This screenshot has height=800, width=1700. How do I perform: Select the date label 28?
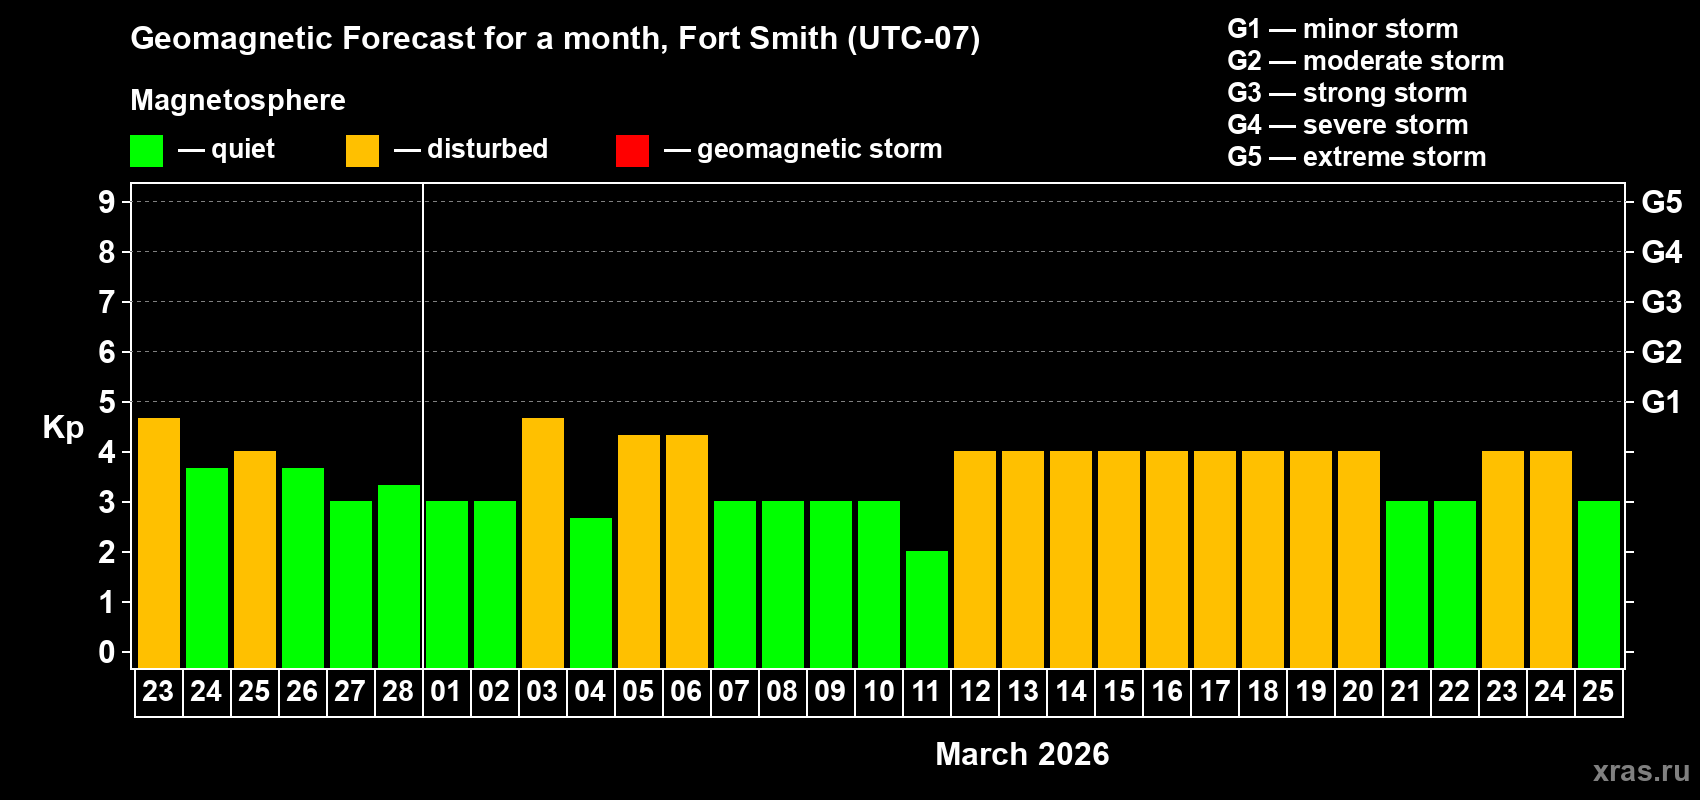click(398, 692)
